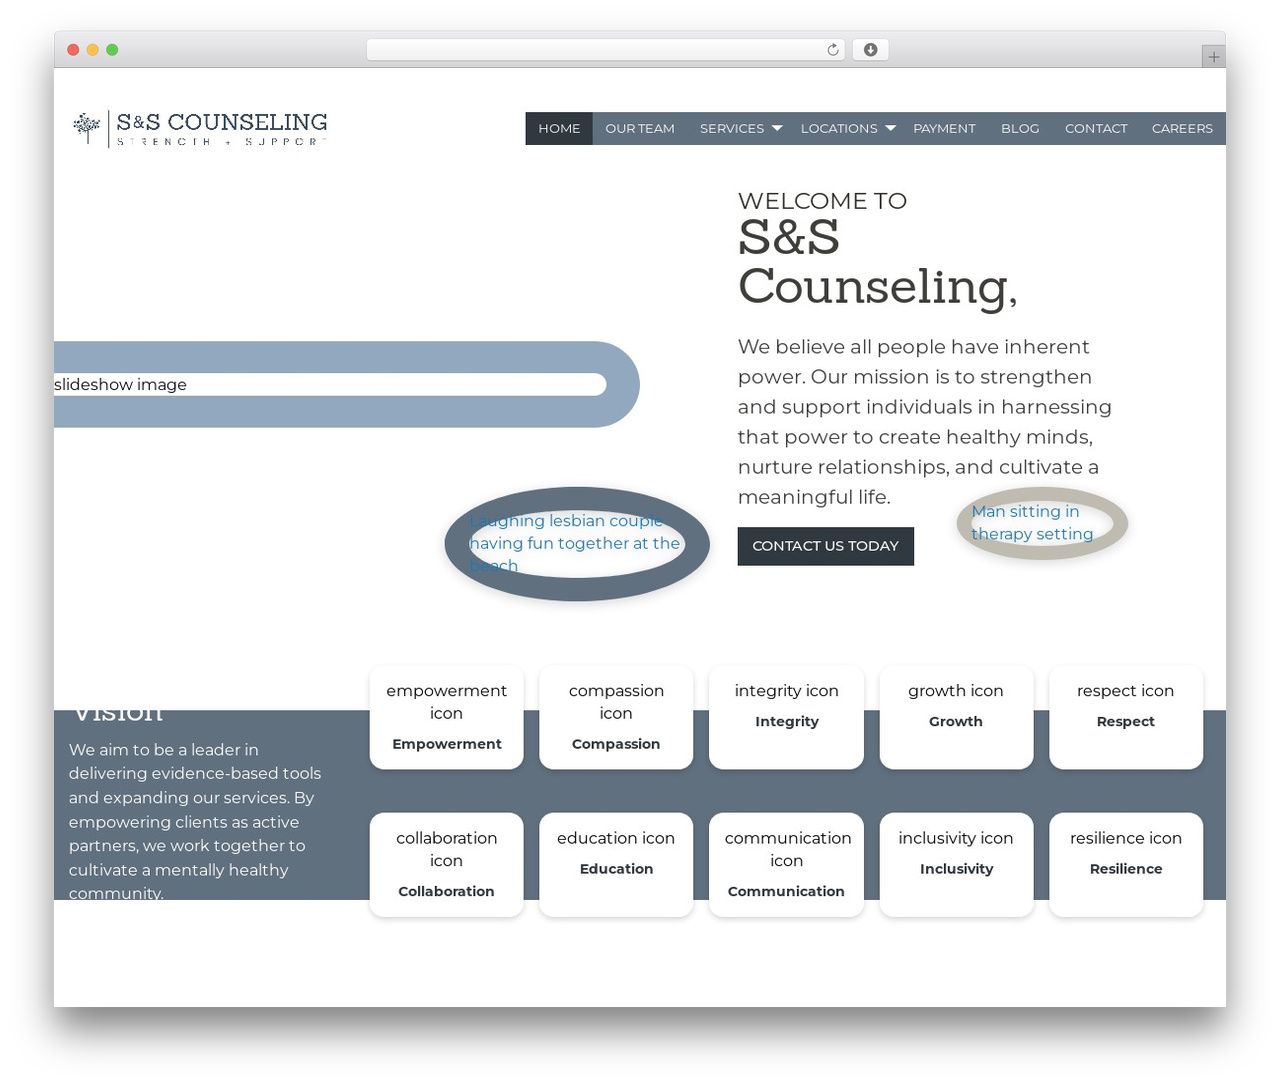Image resolution: width=1280 pixels, height=1084 pixels.
Task: Click the Contact Us Today button
Action: 826,546
